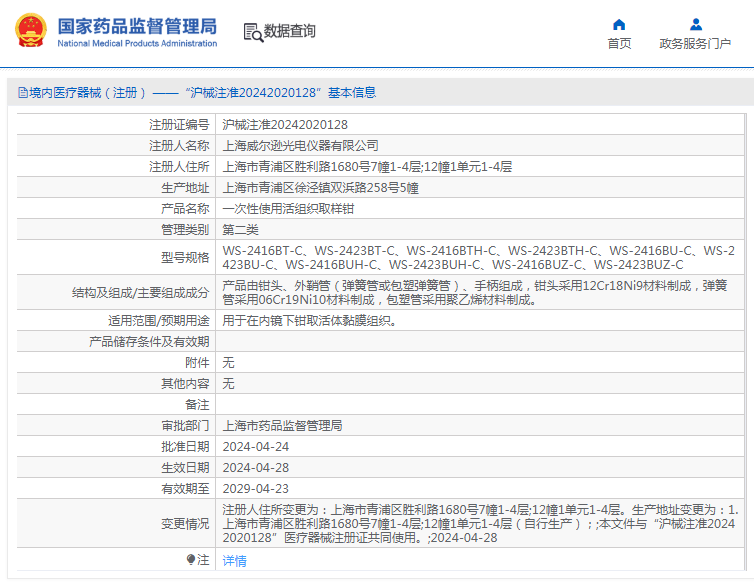Screen dimensions: 754x584
Task: Click the 型号规格 model list value
Action: pos(478,257)
